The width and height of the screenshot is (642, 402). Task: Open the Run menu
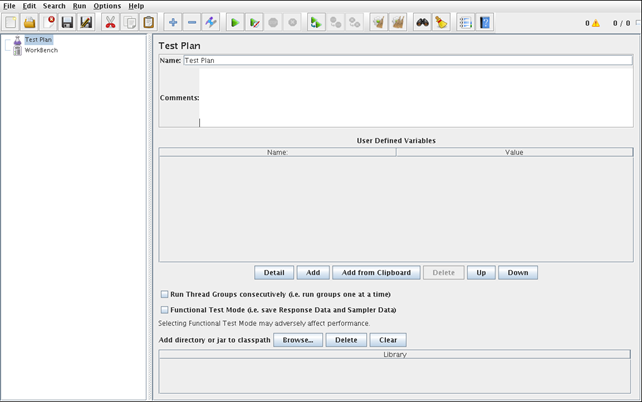click(x=79, y=6)
